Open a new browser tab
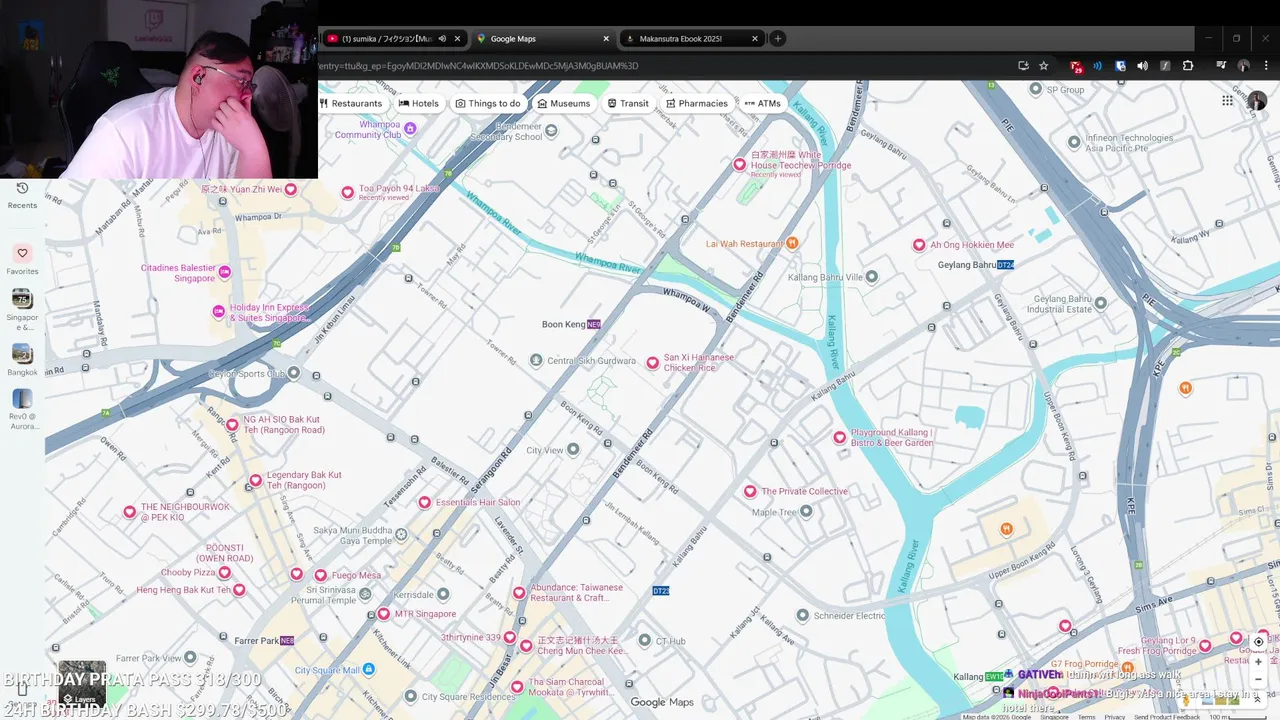 pyautogui.click(x=777, y=39)
